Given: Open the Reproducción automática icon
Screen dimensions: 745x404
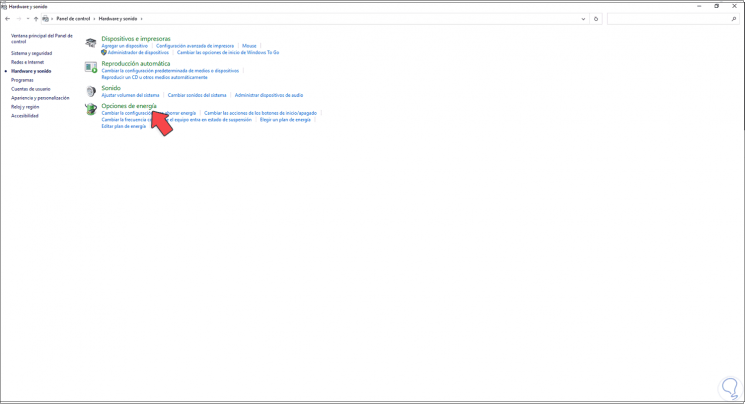Looking at the screenshot, I should click(x=90, y=67).
